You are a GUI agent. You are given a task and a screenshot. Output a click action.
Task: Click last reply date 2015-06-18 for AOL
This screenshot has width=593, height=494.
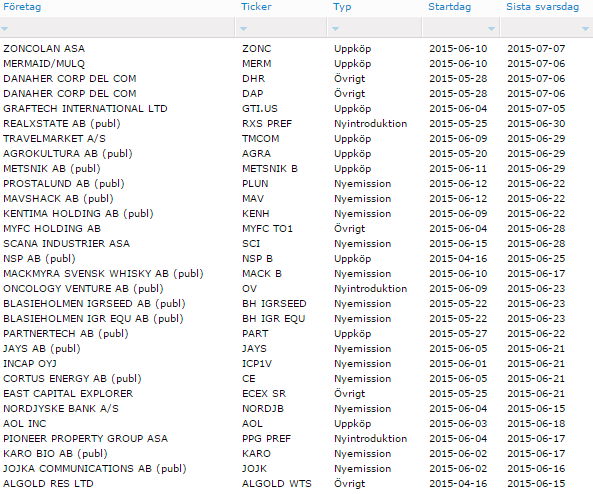coord(536,424)
